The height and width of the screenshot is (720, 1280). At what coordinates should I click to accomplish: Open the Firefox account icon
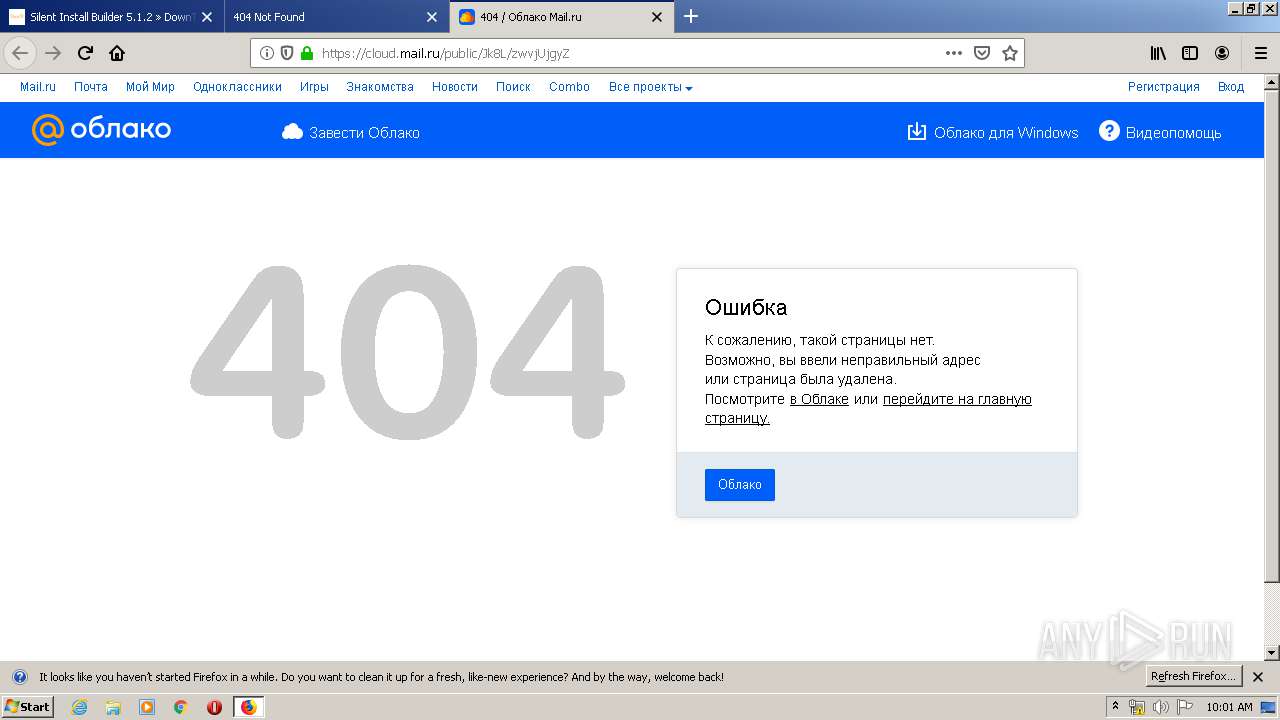[x=1222, y=53]
